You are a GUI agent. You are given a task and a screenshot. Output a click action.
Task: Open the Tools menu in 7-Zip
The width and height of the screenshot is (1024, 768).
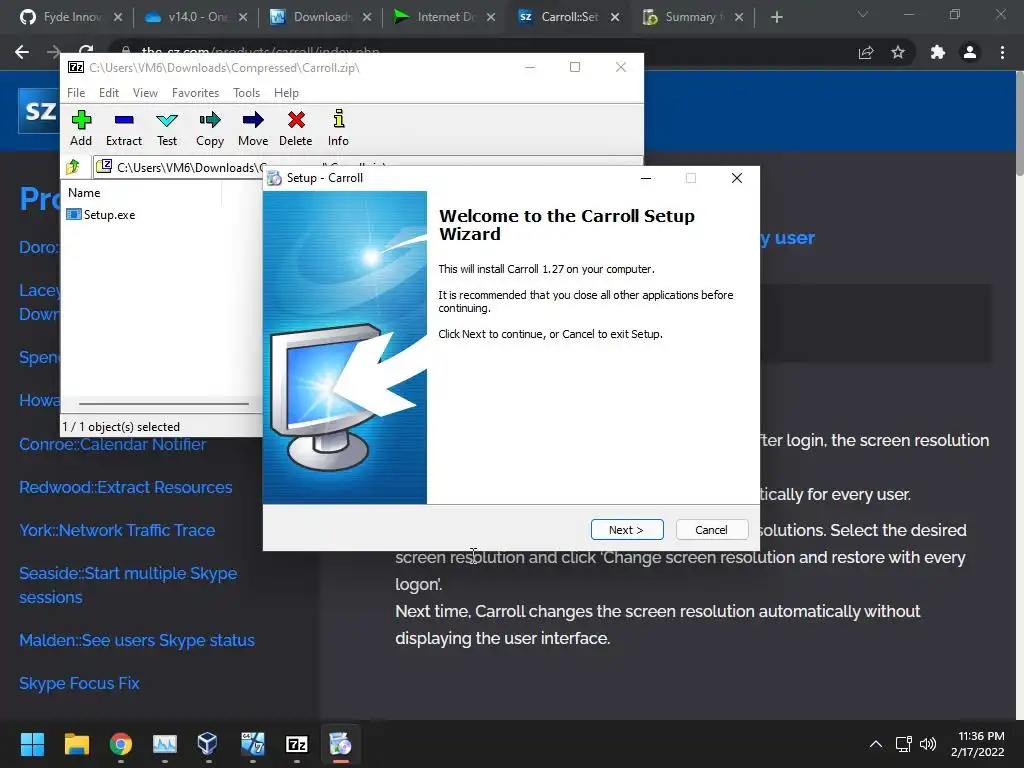(246, 93)
